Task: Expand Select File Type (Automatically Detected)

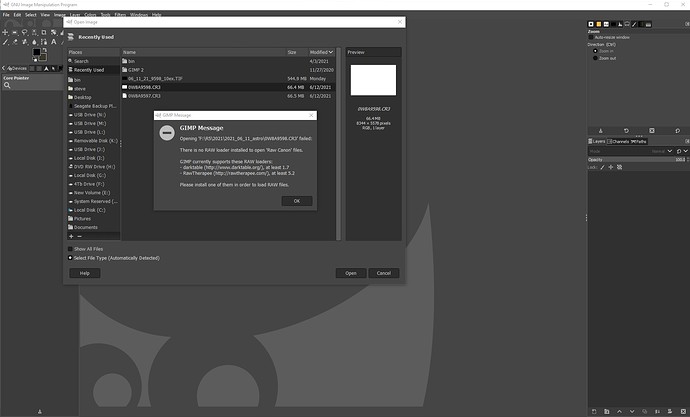Action: (x=70, y=258)
